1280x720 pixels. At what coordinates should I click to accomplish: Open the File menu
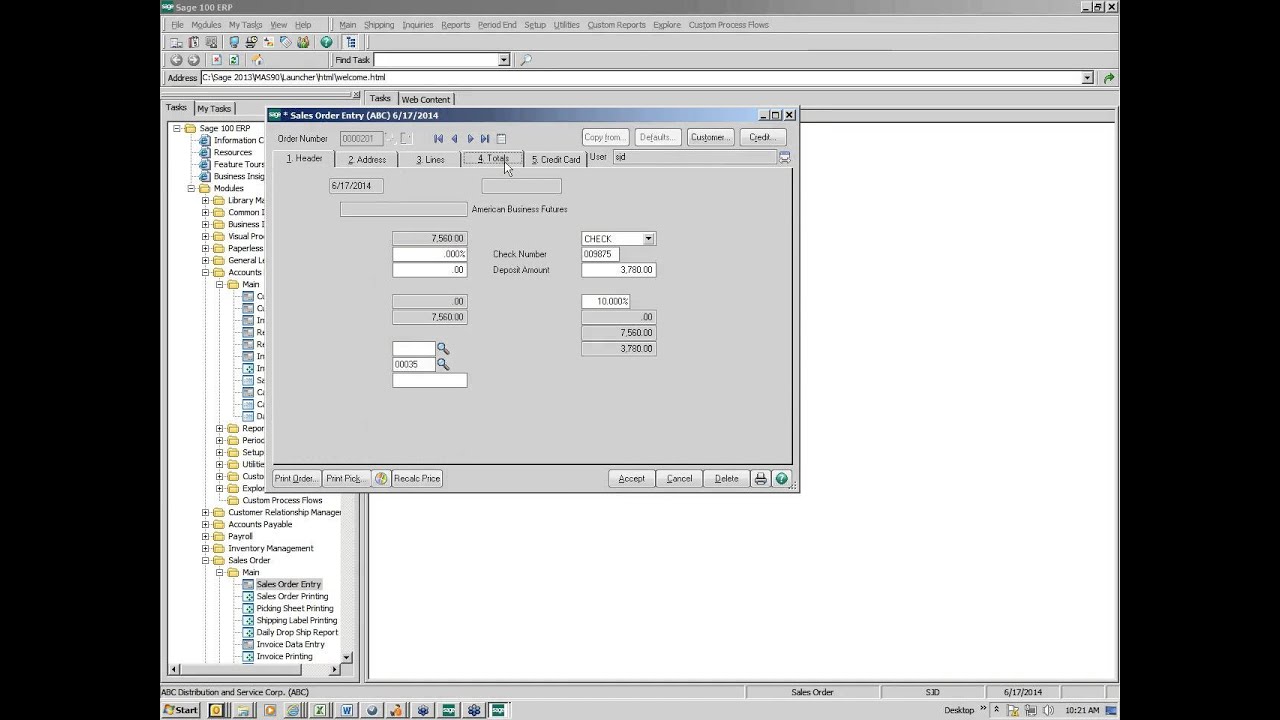(177, 25)
